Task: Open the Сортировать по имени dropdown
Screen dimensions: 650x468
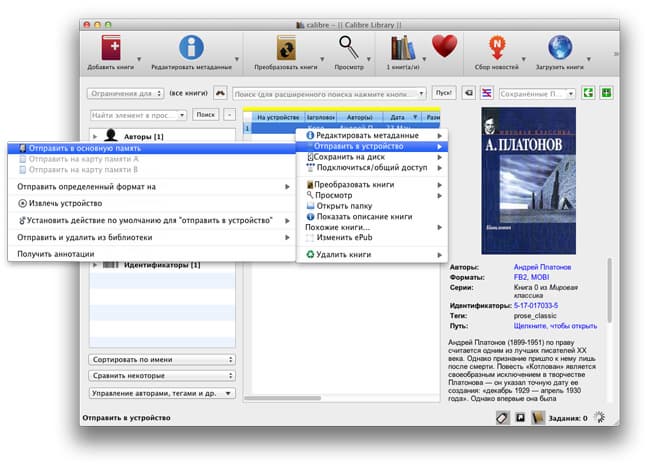Action: coord(161,358)
